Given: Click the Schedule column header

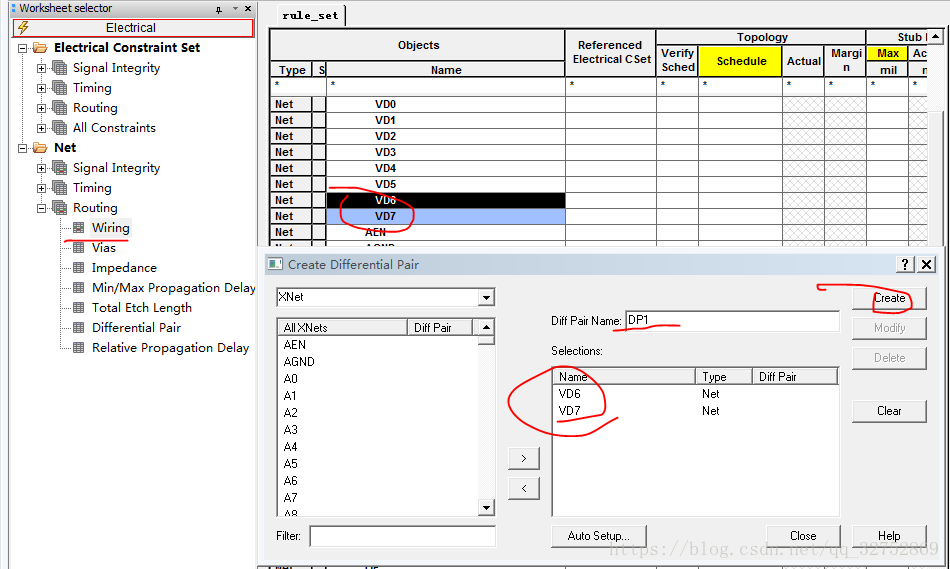Looking at the screenshot, I should click(741, 61).
